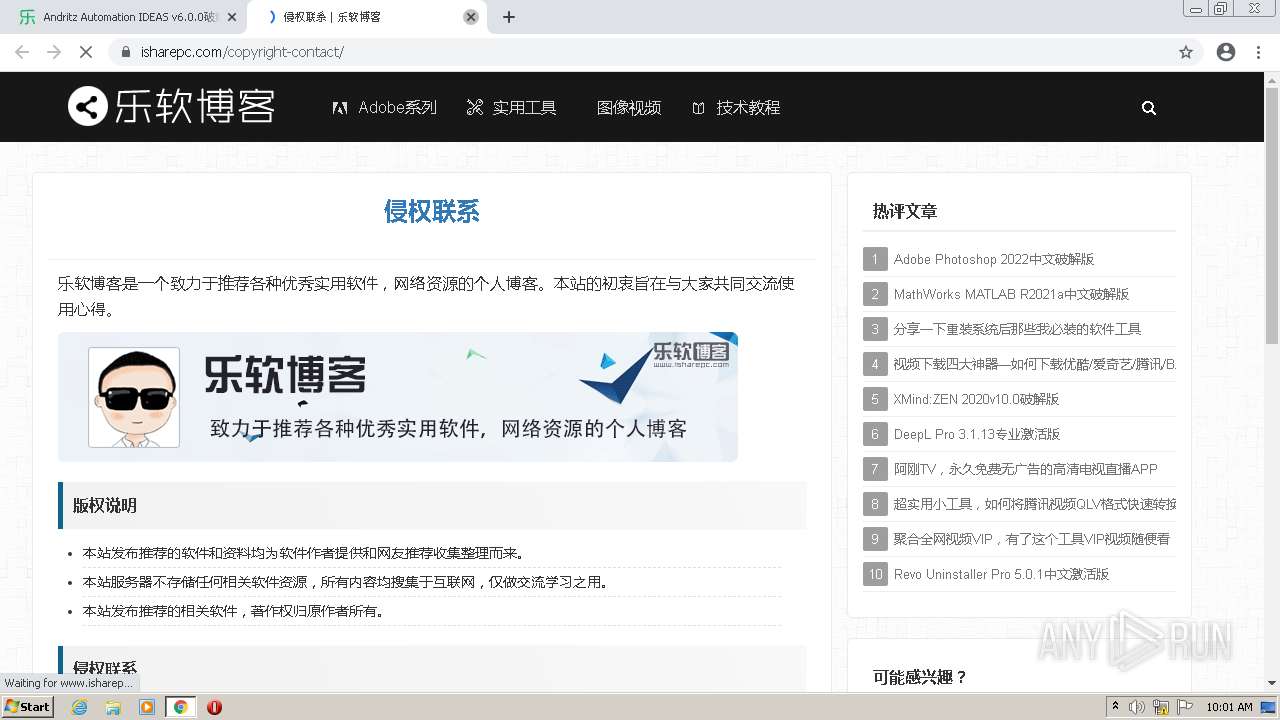
Task: Close the Andritz Automation IDEAS tab
Action: click(x=232, y=17)
